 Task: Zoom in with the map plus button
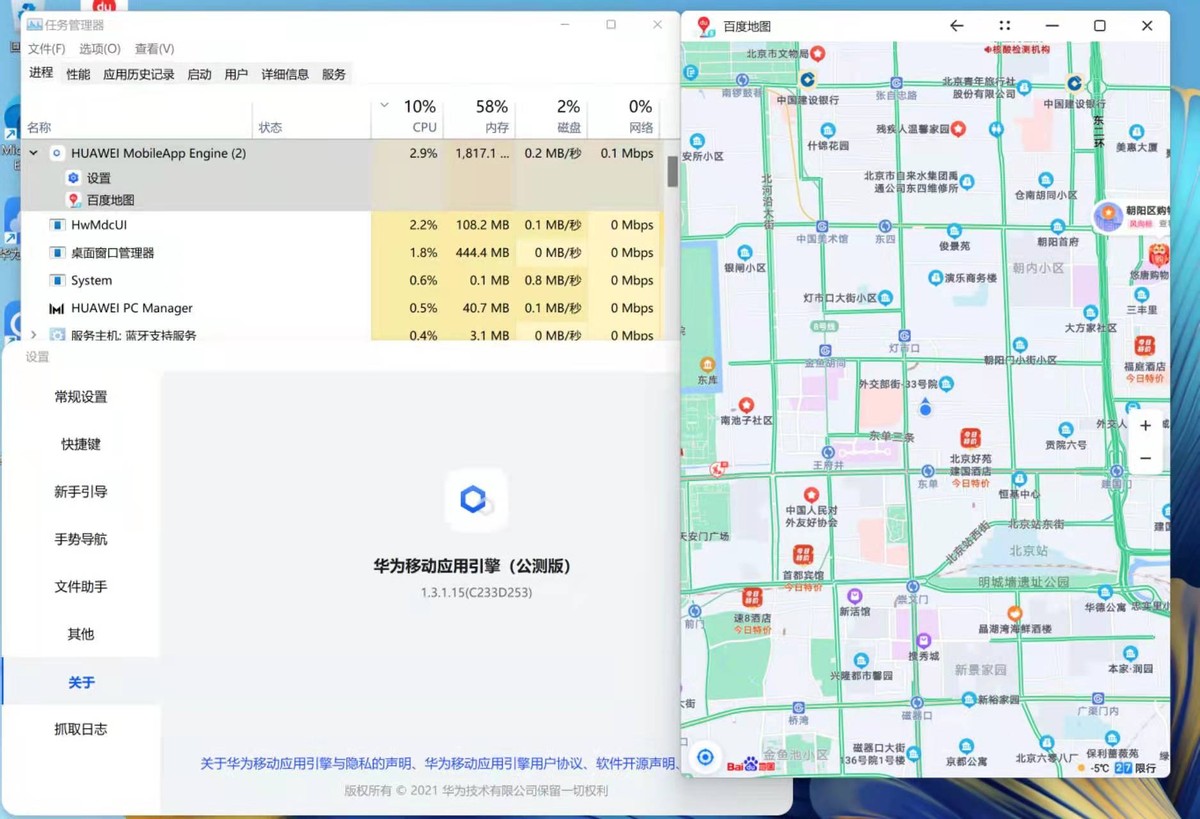[x=1145, y=425]
